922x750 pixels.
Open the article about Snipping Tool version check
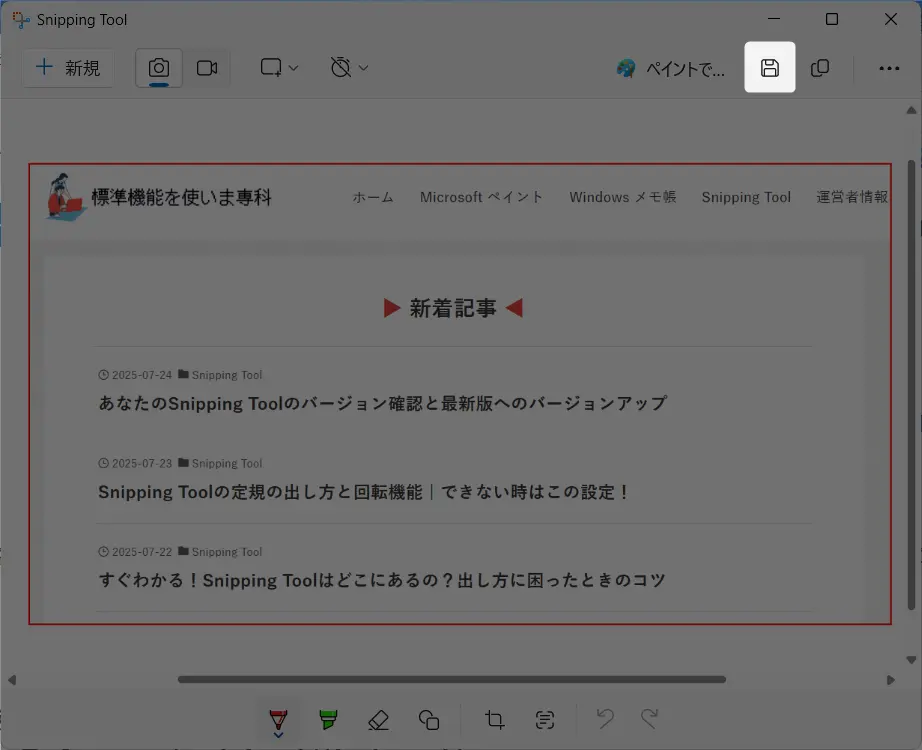click(x=382, y=404)
